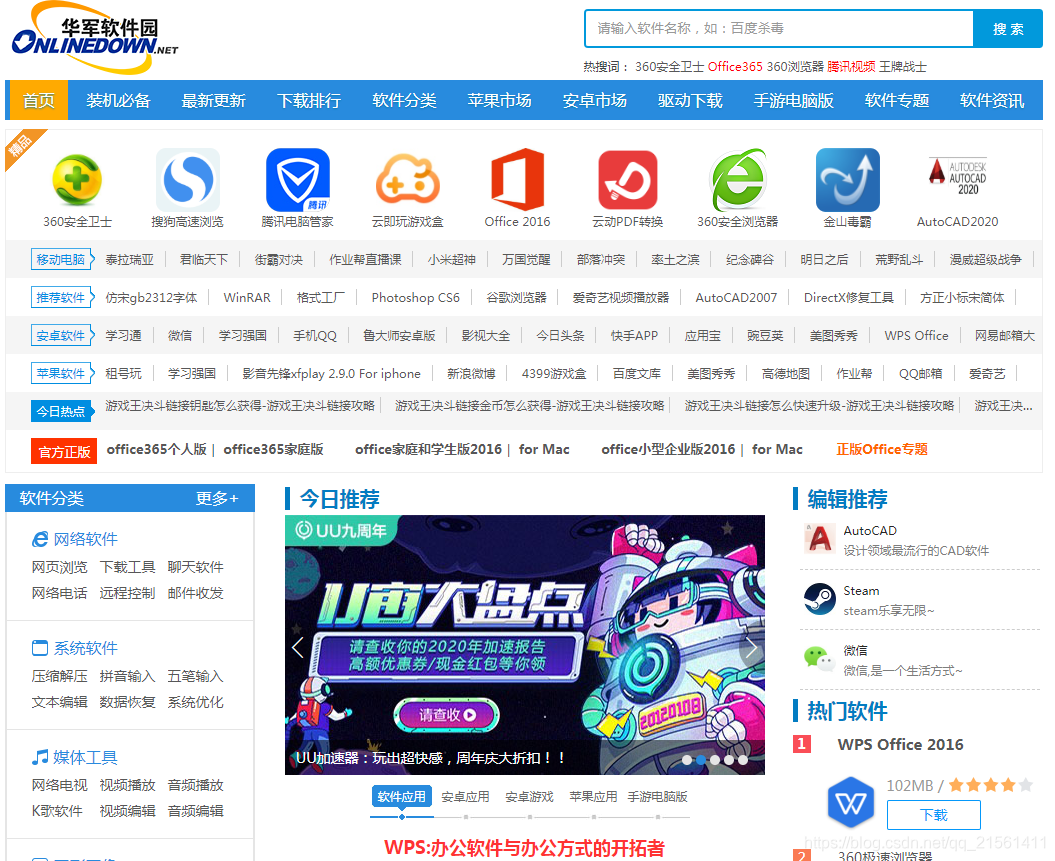1055x861 pixels.
Task: Select the first banner carousel dot
Action: pyautogui.click(x=687, y=759)
